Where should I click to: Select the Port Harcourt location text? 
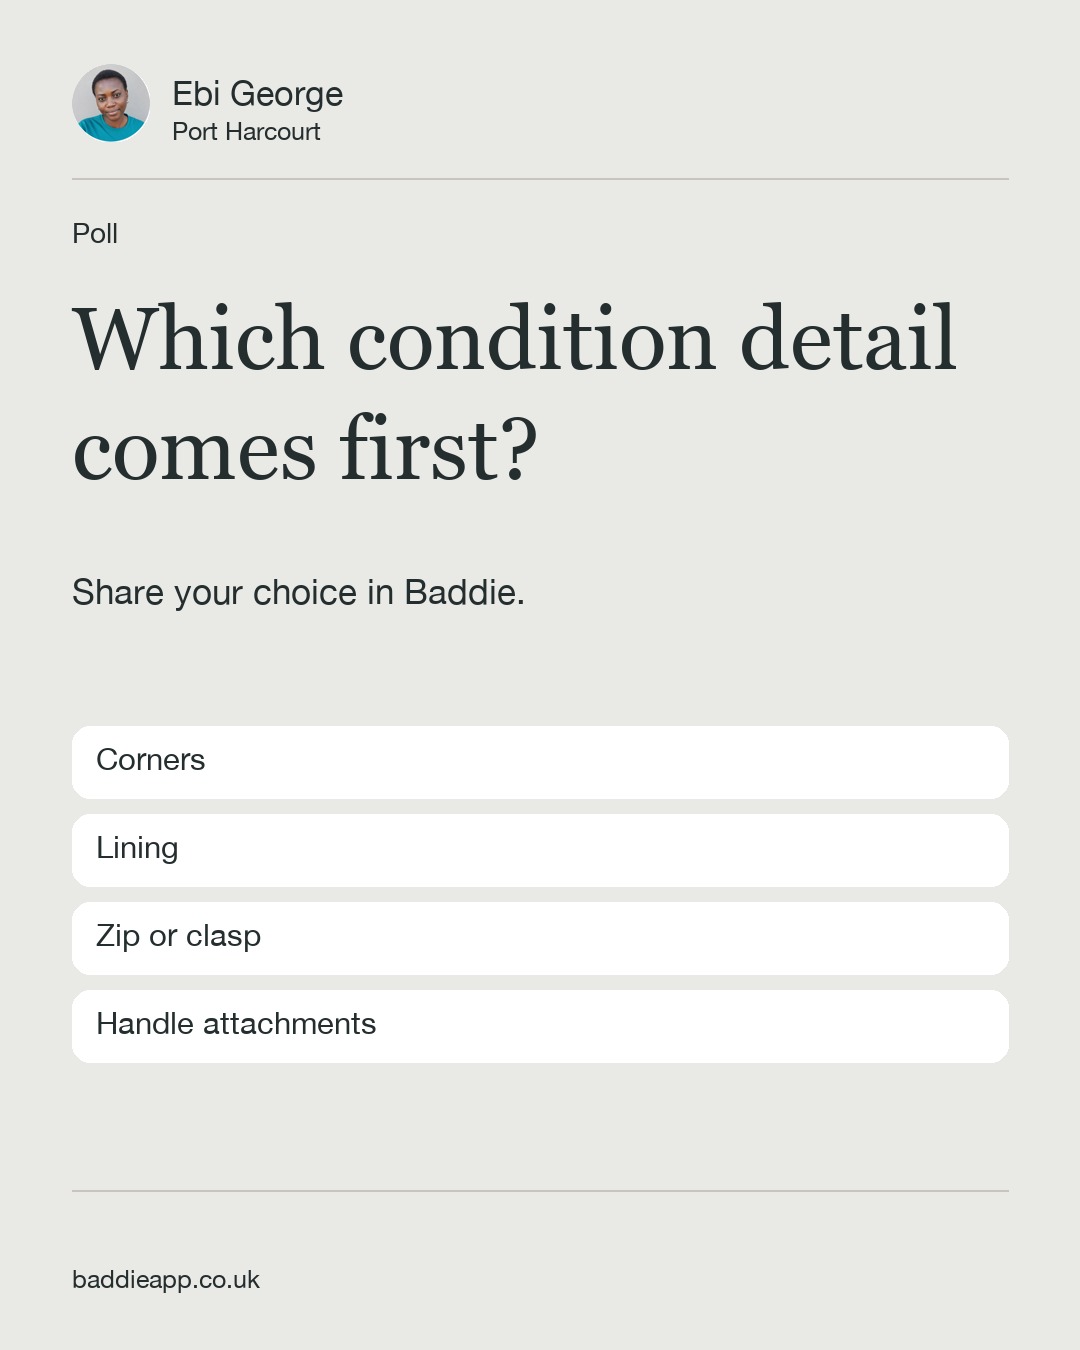(246, 132)
